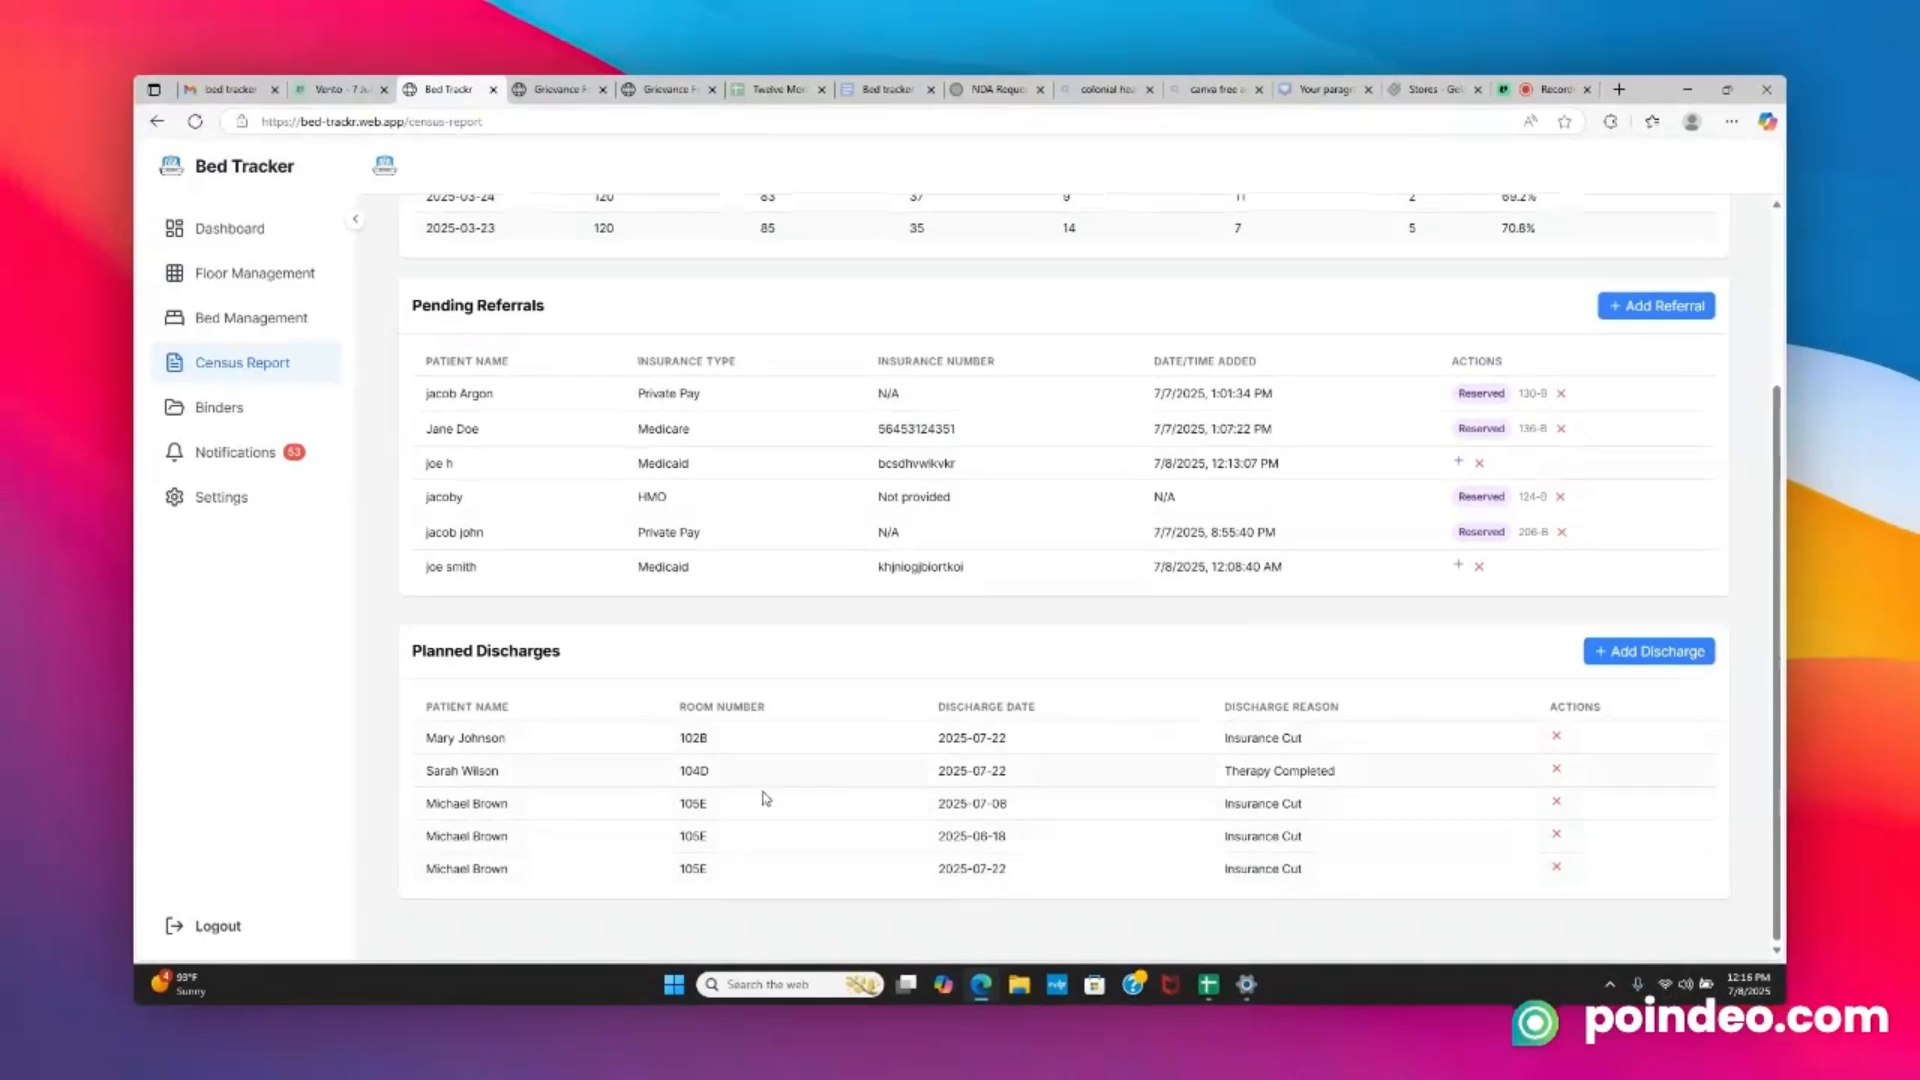Screen dimensions: 1920x1080
Task: Open the Dashboard section in sidebar
Action: point(230,228)
